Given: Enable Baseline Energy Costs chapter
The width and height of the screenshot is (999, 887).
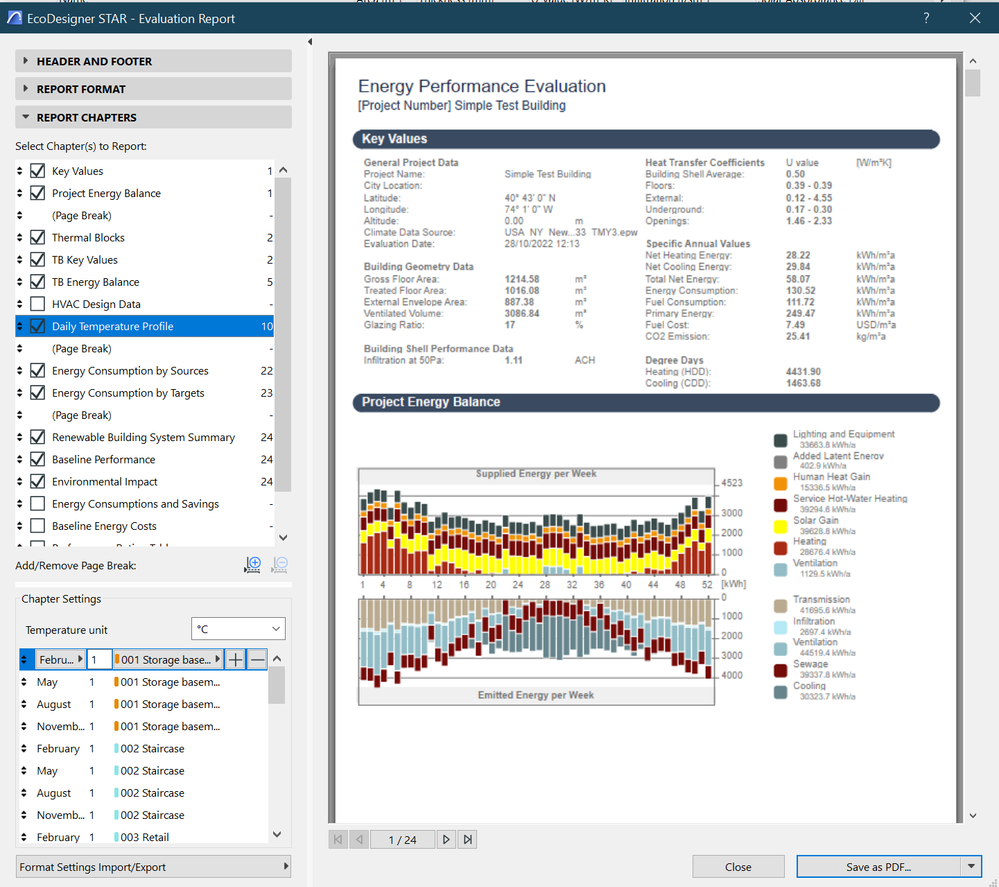Looking at the screenshot, I should pos(38,526).
